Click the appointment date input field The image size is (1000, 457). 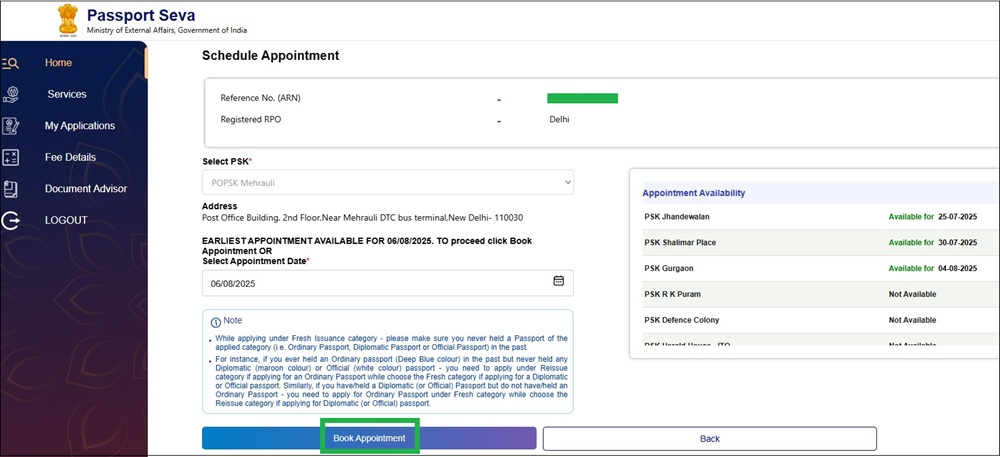pos(388,283)
